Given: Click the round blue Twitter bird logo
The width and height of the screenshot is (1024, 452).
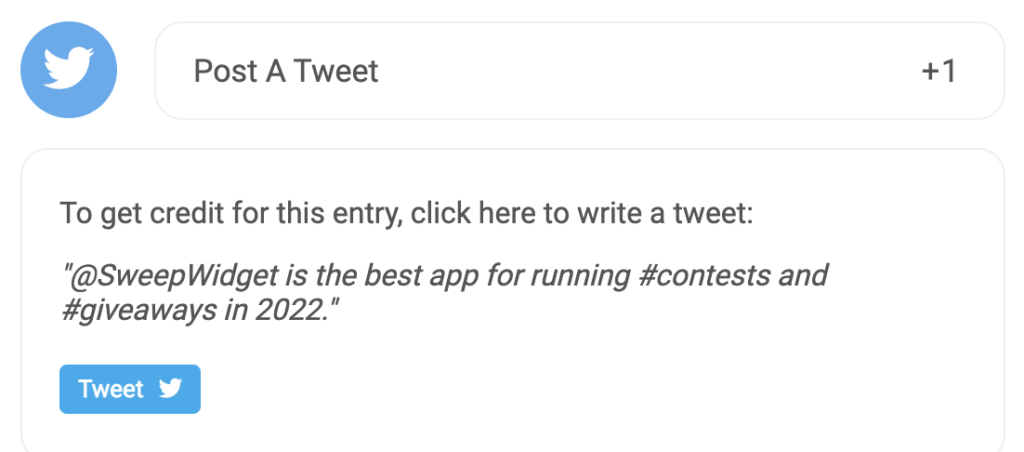Looking at the screenshot, I should pos(69,70).
